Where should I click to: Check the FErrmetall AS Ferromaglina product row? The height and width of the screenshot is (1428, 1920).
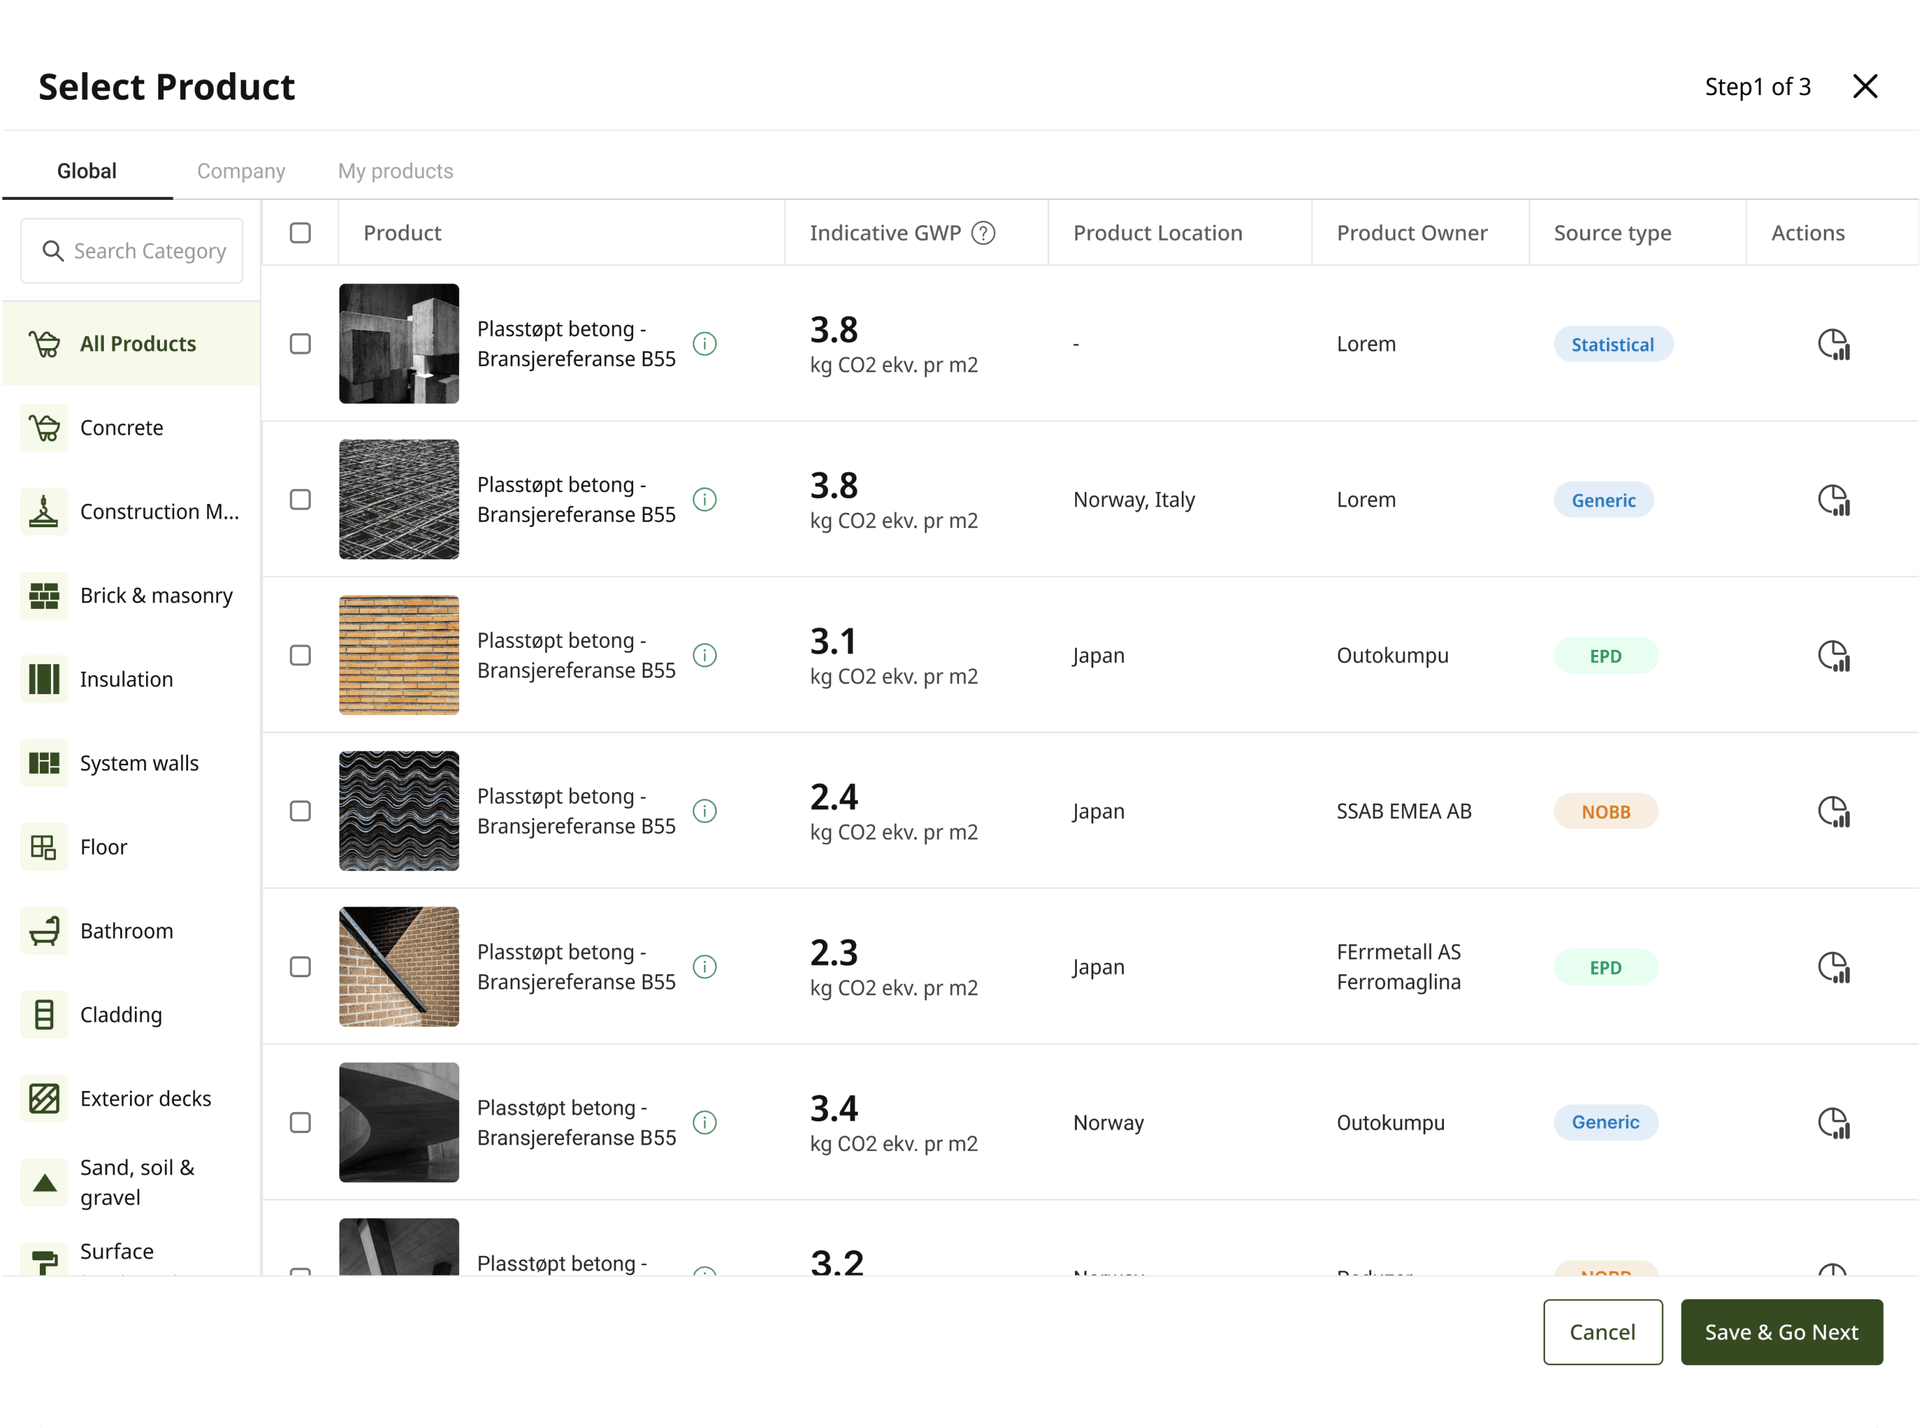(300, 967)
